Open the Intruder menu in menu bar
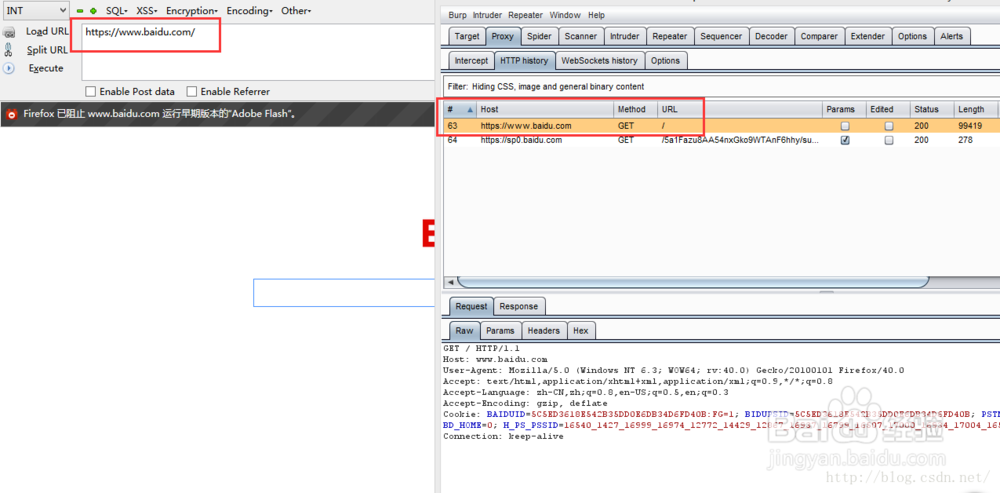 pyautogui.click(x=487, y=15)
